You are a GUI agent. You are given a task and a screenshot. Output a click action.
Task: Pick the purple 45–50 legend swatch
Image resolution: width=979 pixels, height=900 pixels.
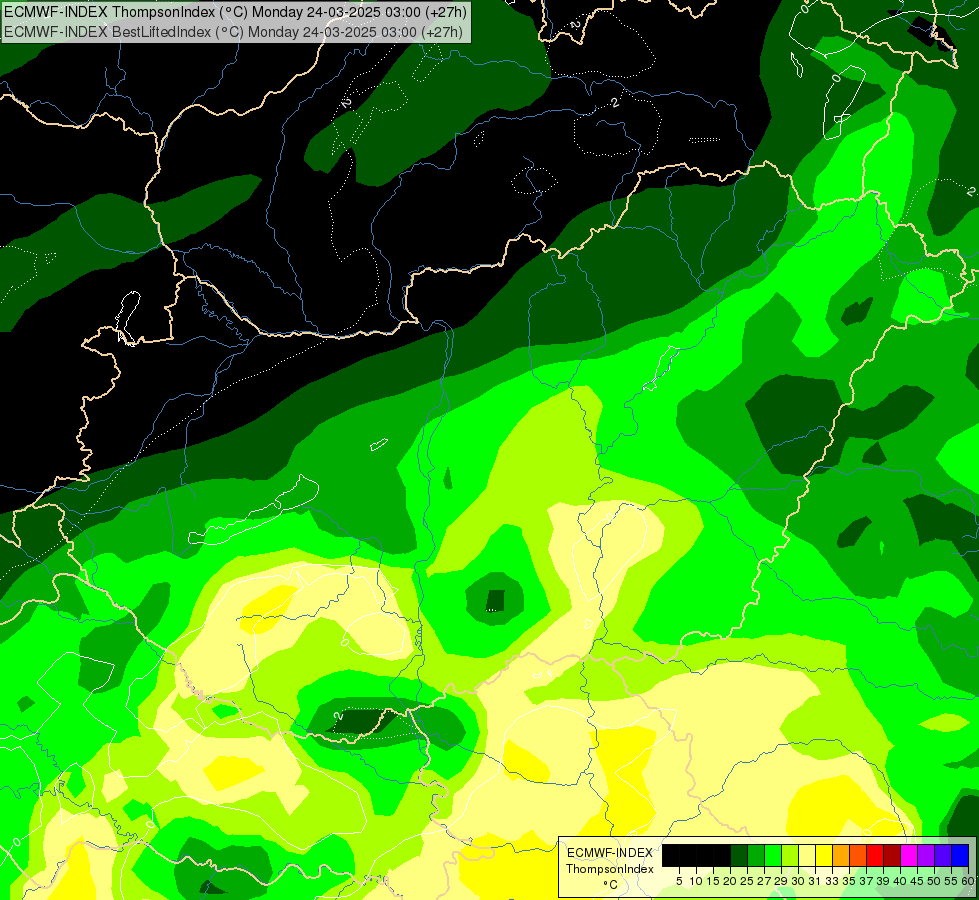coord(925,856)
